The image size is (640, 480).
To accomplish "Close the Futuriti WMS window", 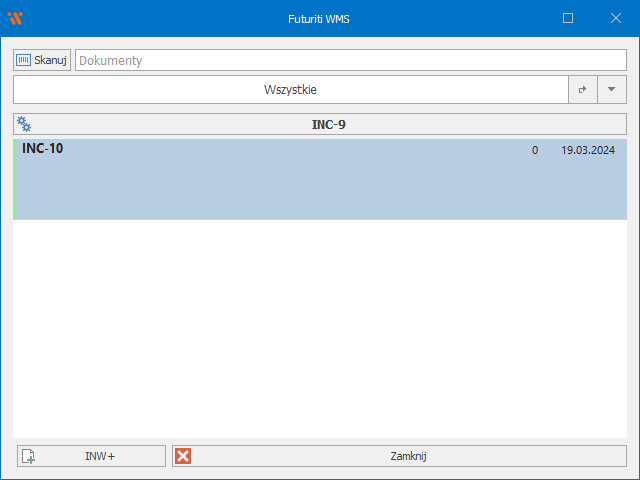I will click(x=615, y=18).
